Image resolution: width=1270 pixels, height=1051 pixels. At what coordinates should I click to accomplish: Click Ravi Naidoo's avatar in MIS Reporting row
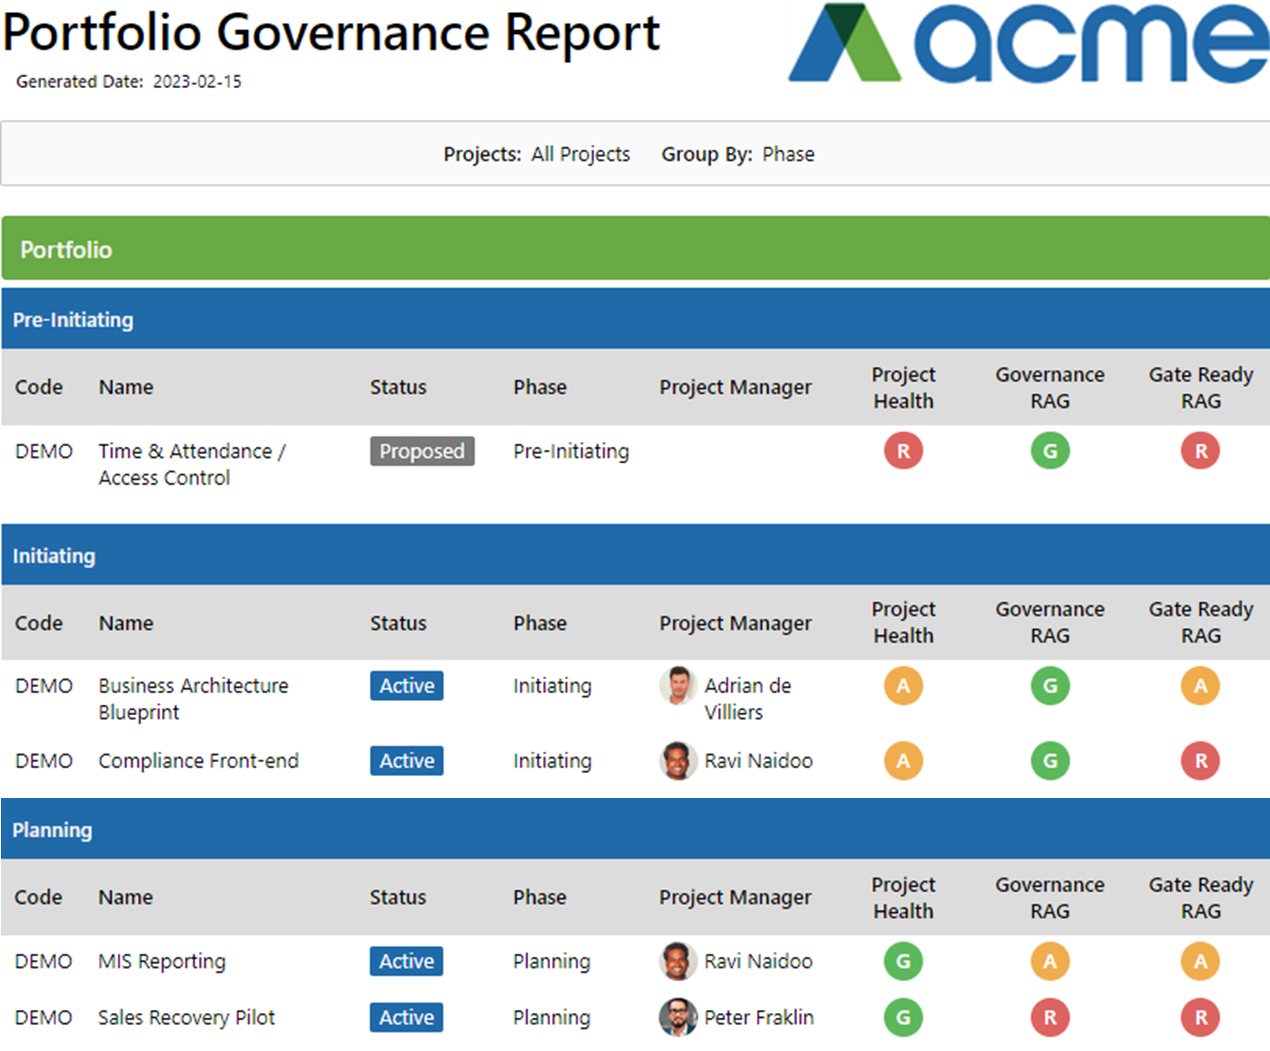[678, 961]
